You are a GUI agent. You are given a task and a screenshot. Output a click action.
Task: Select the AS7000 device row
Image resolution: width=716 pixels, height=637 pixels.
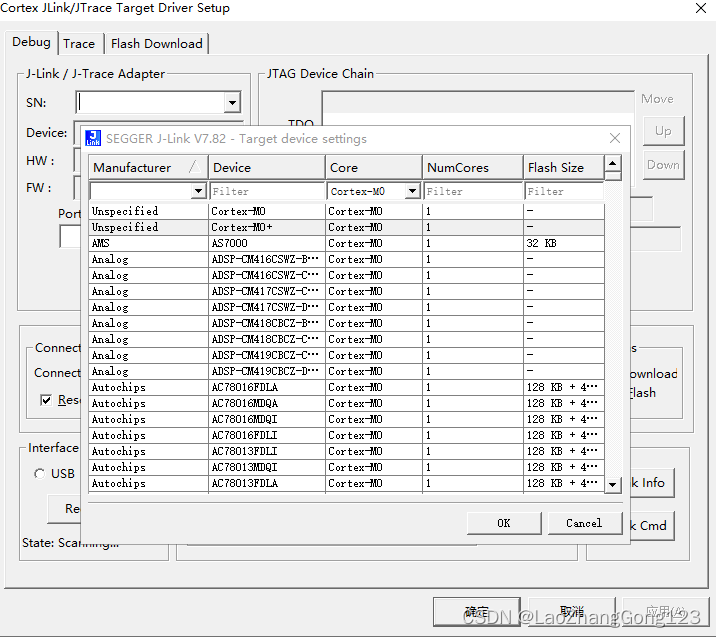[x=346, y=243]
